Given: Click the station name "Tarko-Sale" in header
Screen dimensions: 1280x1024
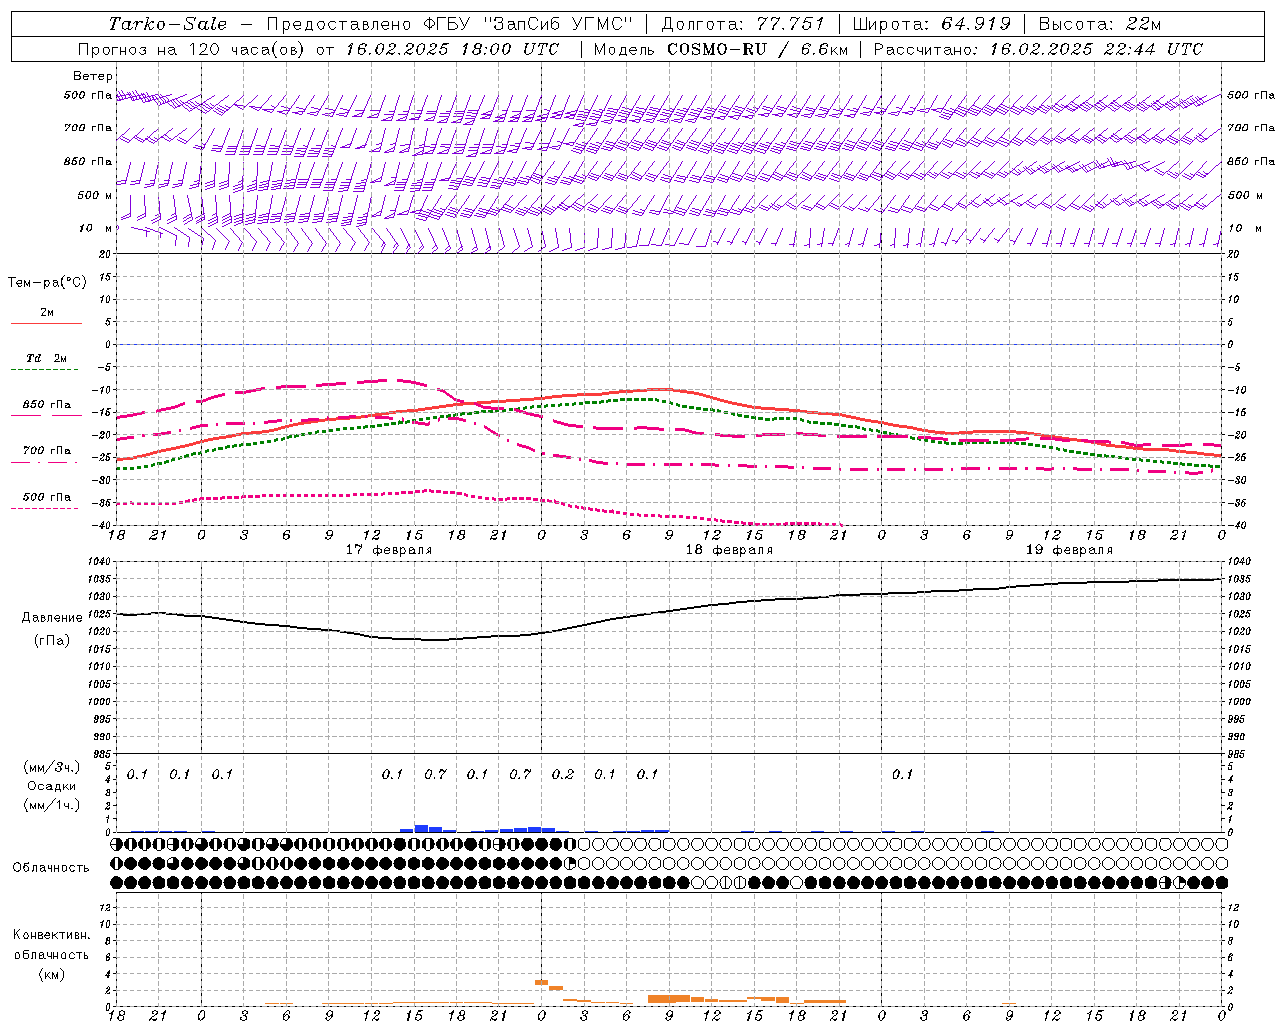Looking at the screenshot, I should (168, 24).
